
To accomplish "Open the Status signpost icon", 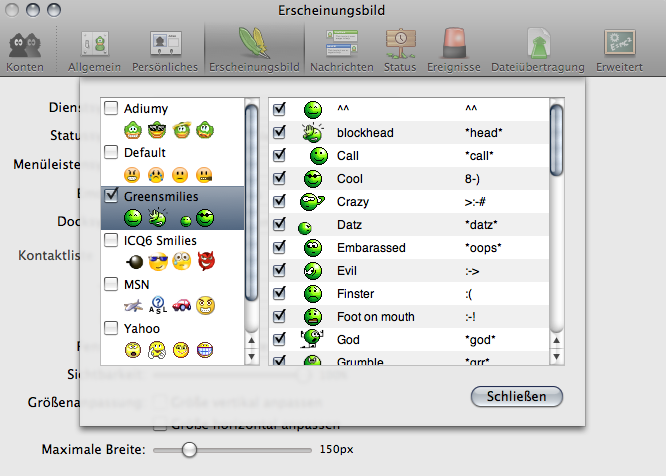I will (x=400, y=43).
